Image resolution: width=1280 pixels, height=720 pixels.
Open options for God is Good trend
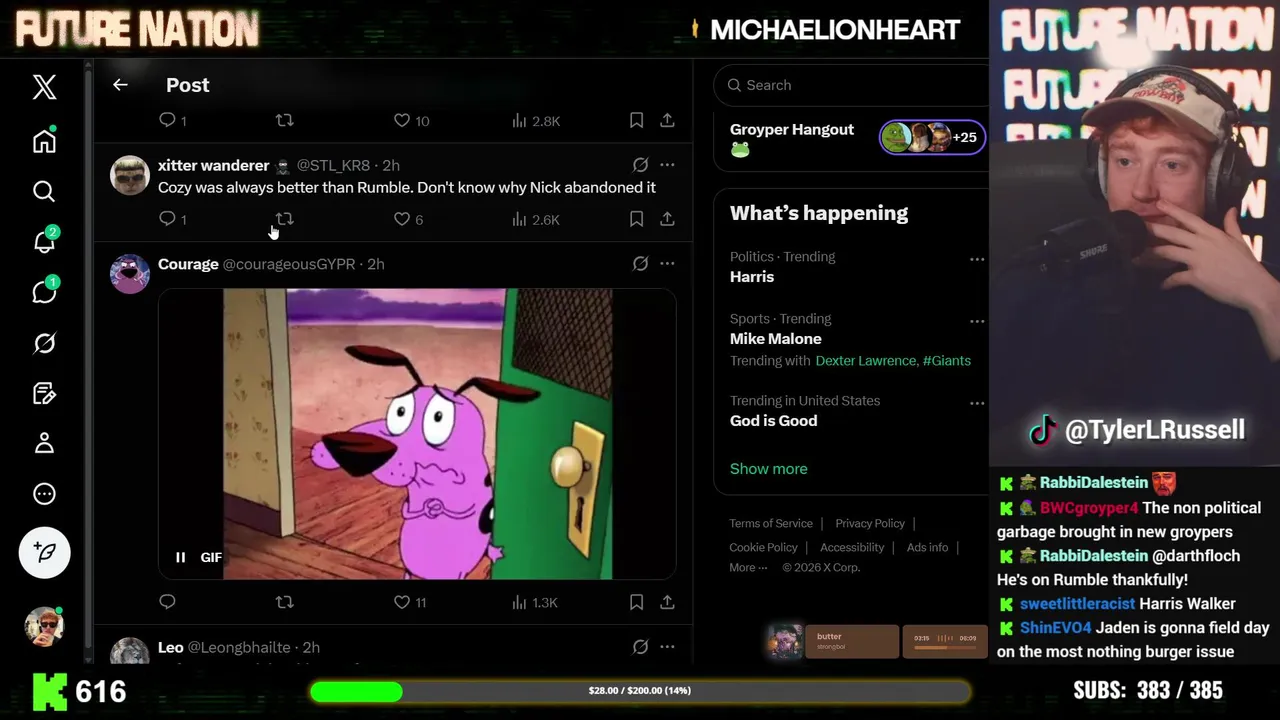click(x=977, y=403)
